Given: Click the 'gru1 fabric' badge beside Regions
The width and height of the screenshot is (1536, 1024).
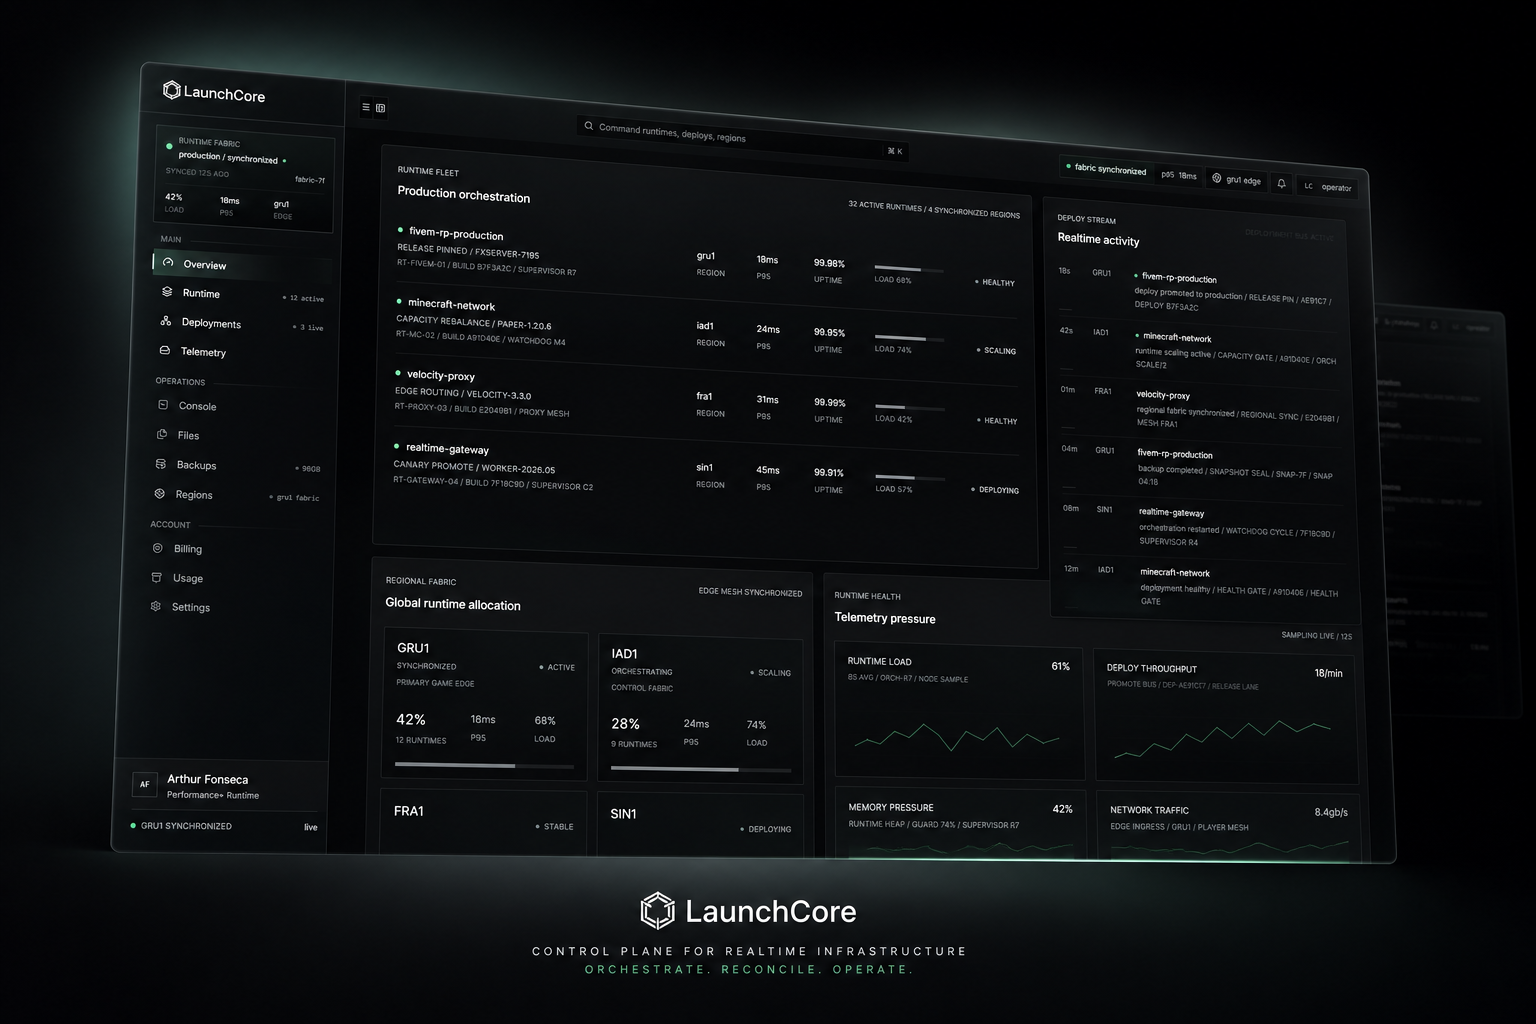Looking at the screenshot, I should (x=295, y=497).
